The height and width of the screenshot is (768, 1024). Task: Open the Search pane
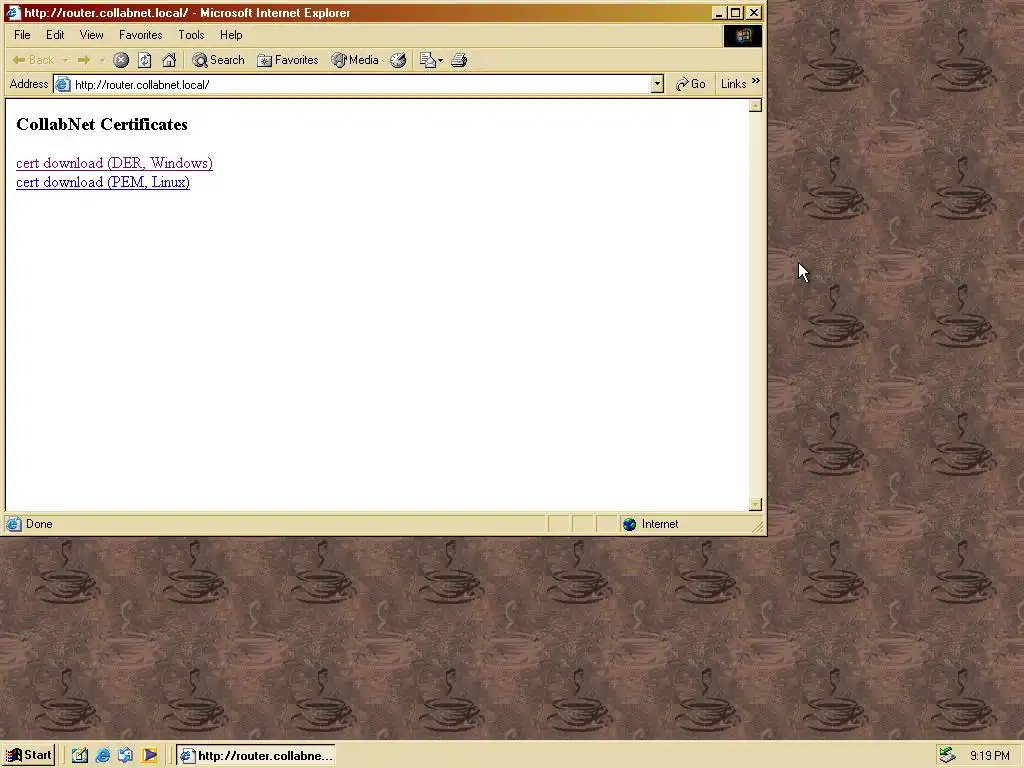click(x=218, y=60)
